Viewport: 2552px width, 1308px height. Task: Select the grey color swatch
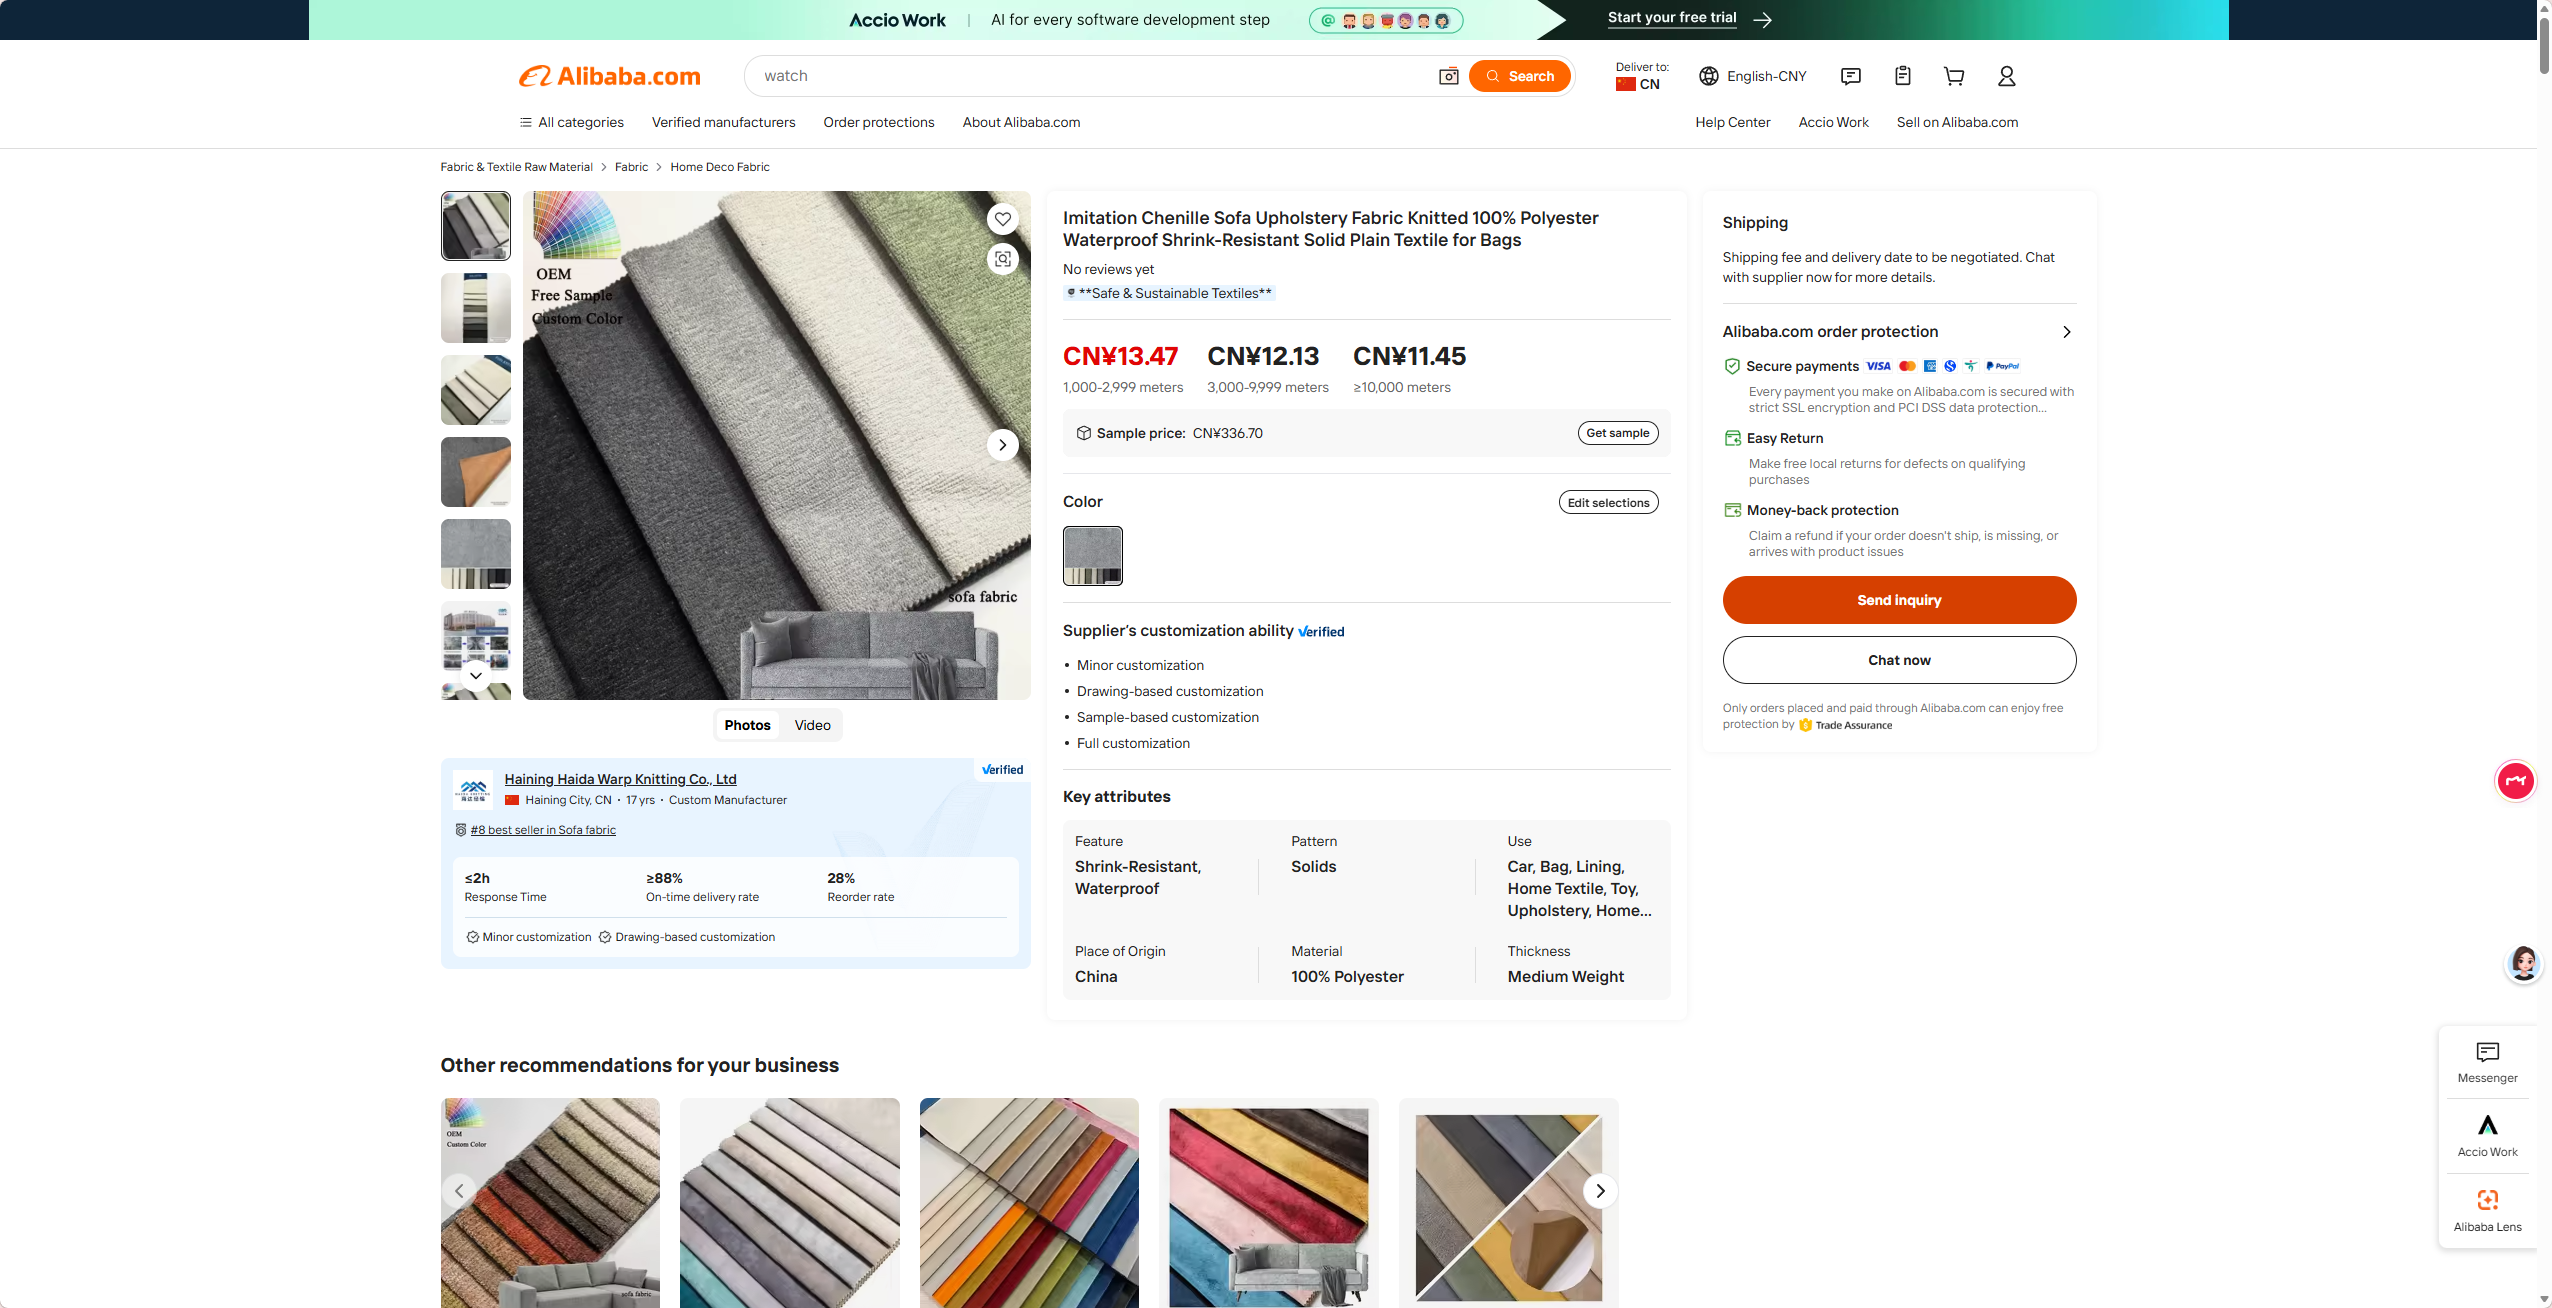(x=1093, y=555)
